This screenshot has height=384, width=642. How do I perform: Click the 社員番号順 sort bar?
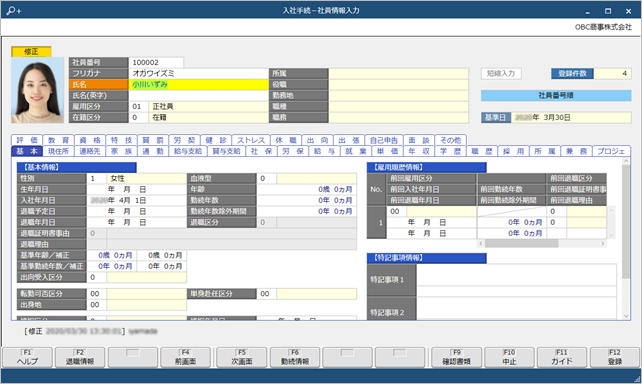click(x=556, y=95)
